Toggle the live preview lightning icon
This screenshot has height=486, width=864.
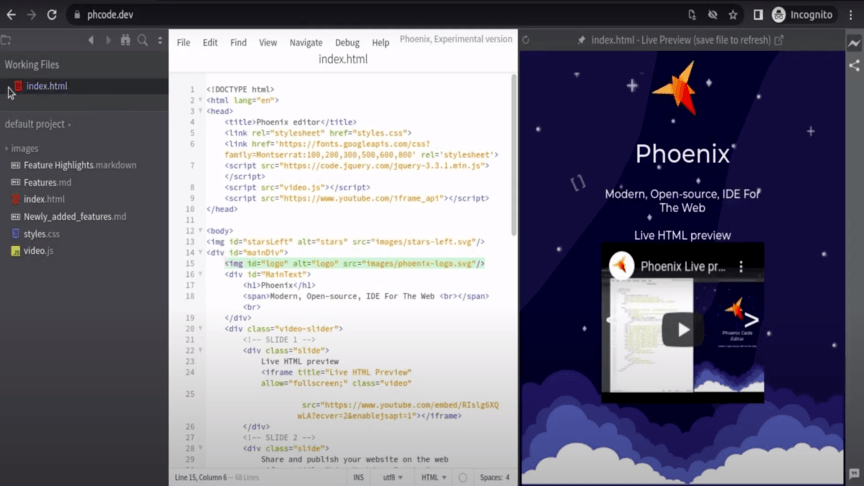pos(854,43)
